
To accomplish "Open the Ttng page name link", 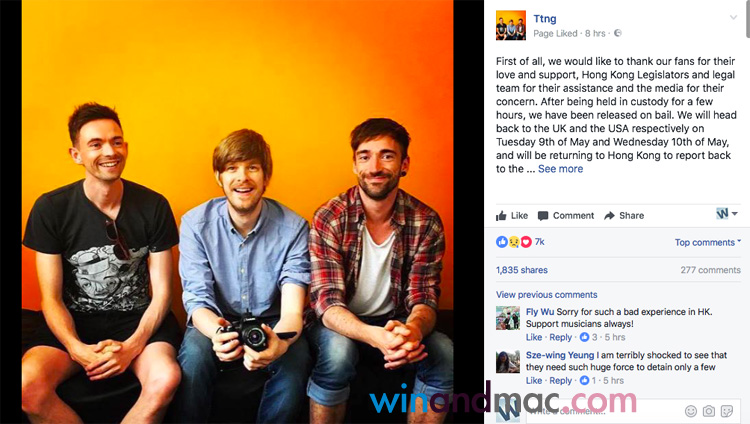I will 545,19.
